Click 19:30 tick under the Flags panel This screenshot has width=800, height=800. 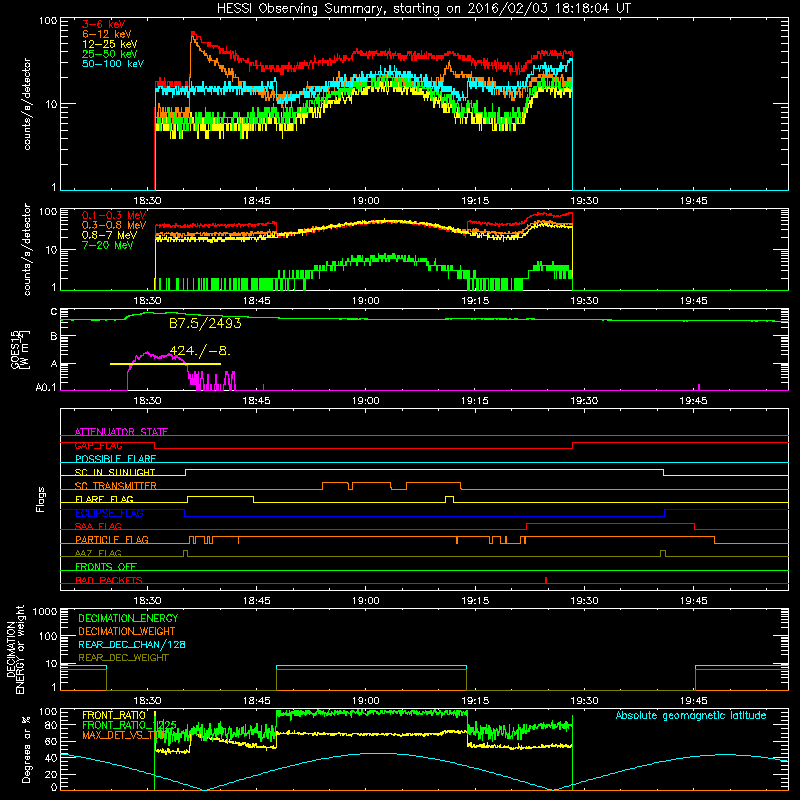click(584, 601)
